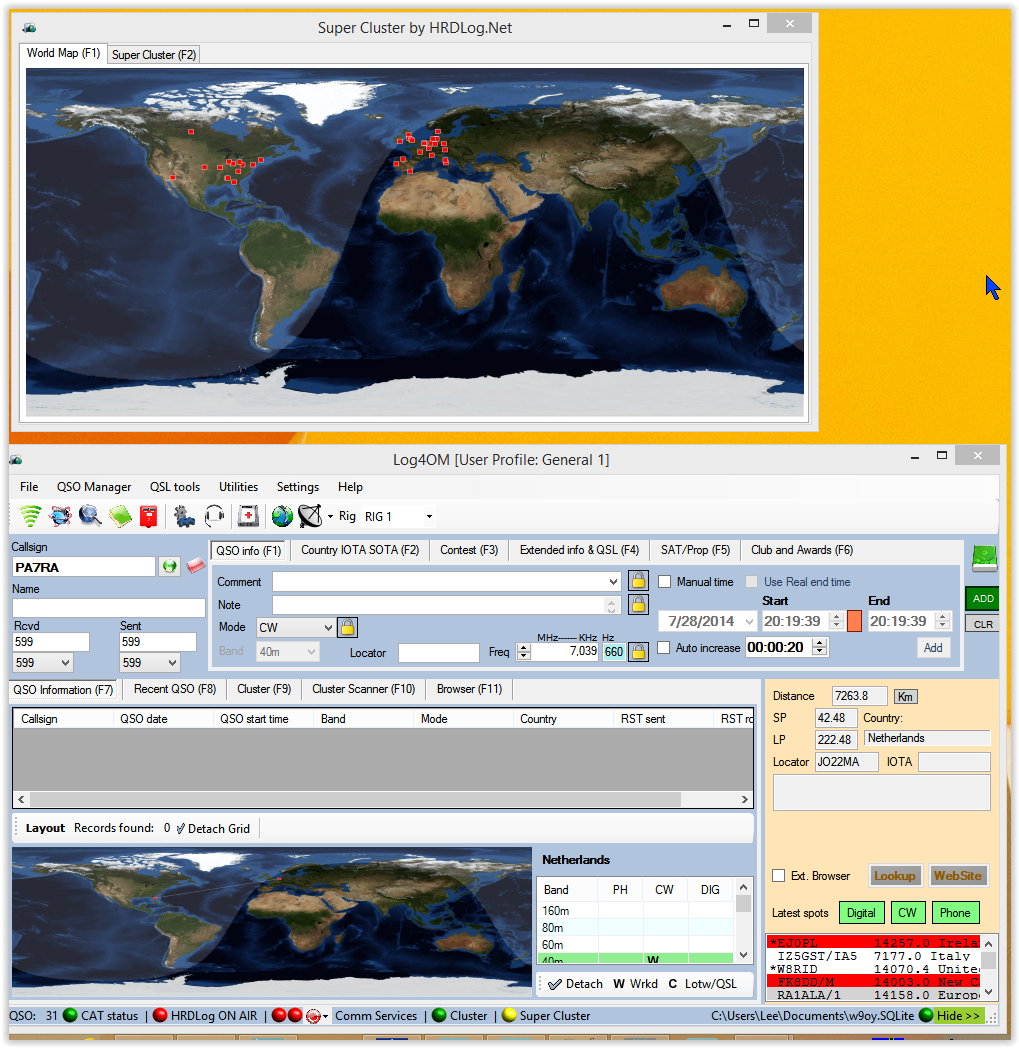Screen dimensions: 1019x1048
Task: Open the Comment dropdown list
Action: pyautogui.click(x=613, y=581)
